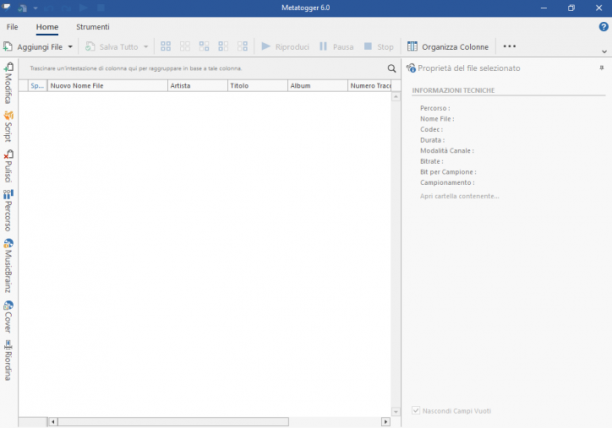Click the horizontal scrollbar right arrow
This screenshot has height=428, width=612.
tap(386, 422)
